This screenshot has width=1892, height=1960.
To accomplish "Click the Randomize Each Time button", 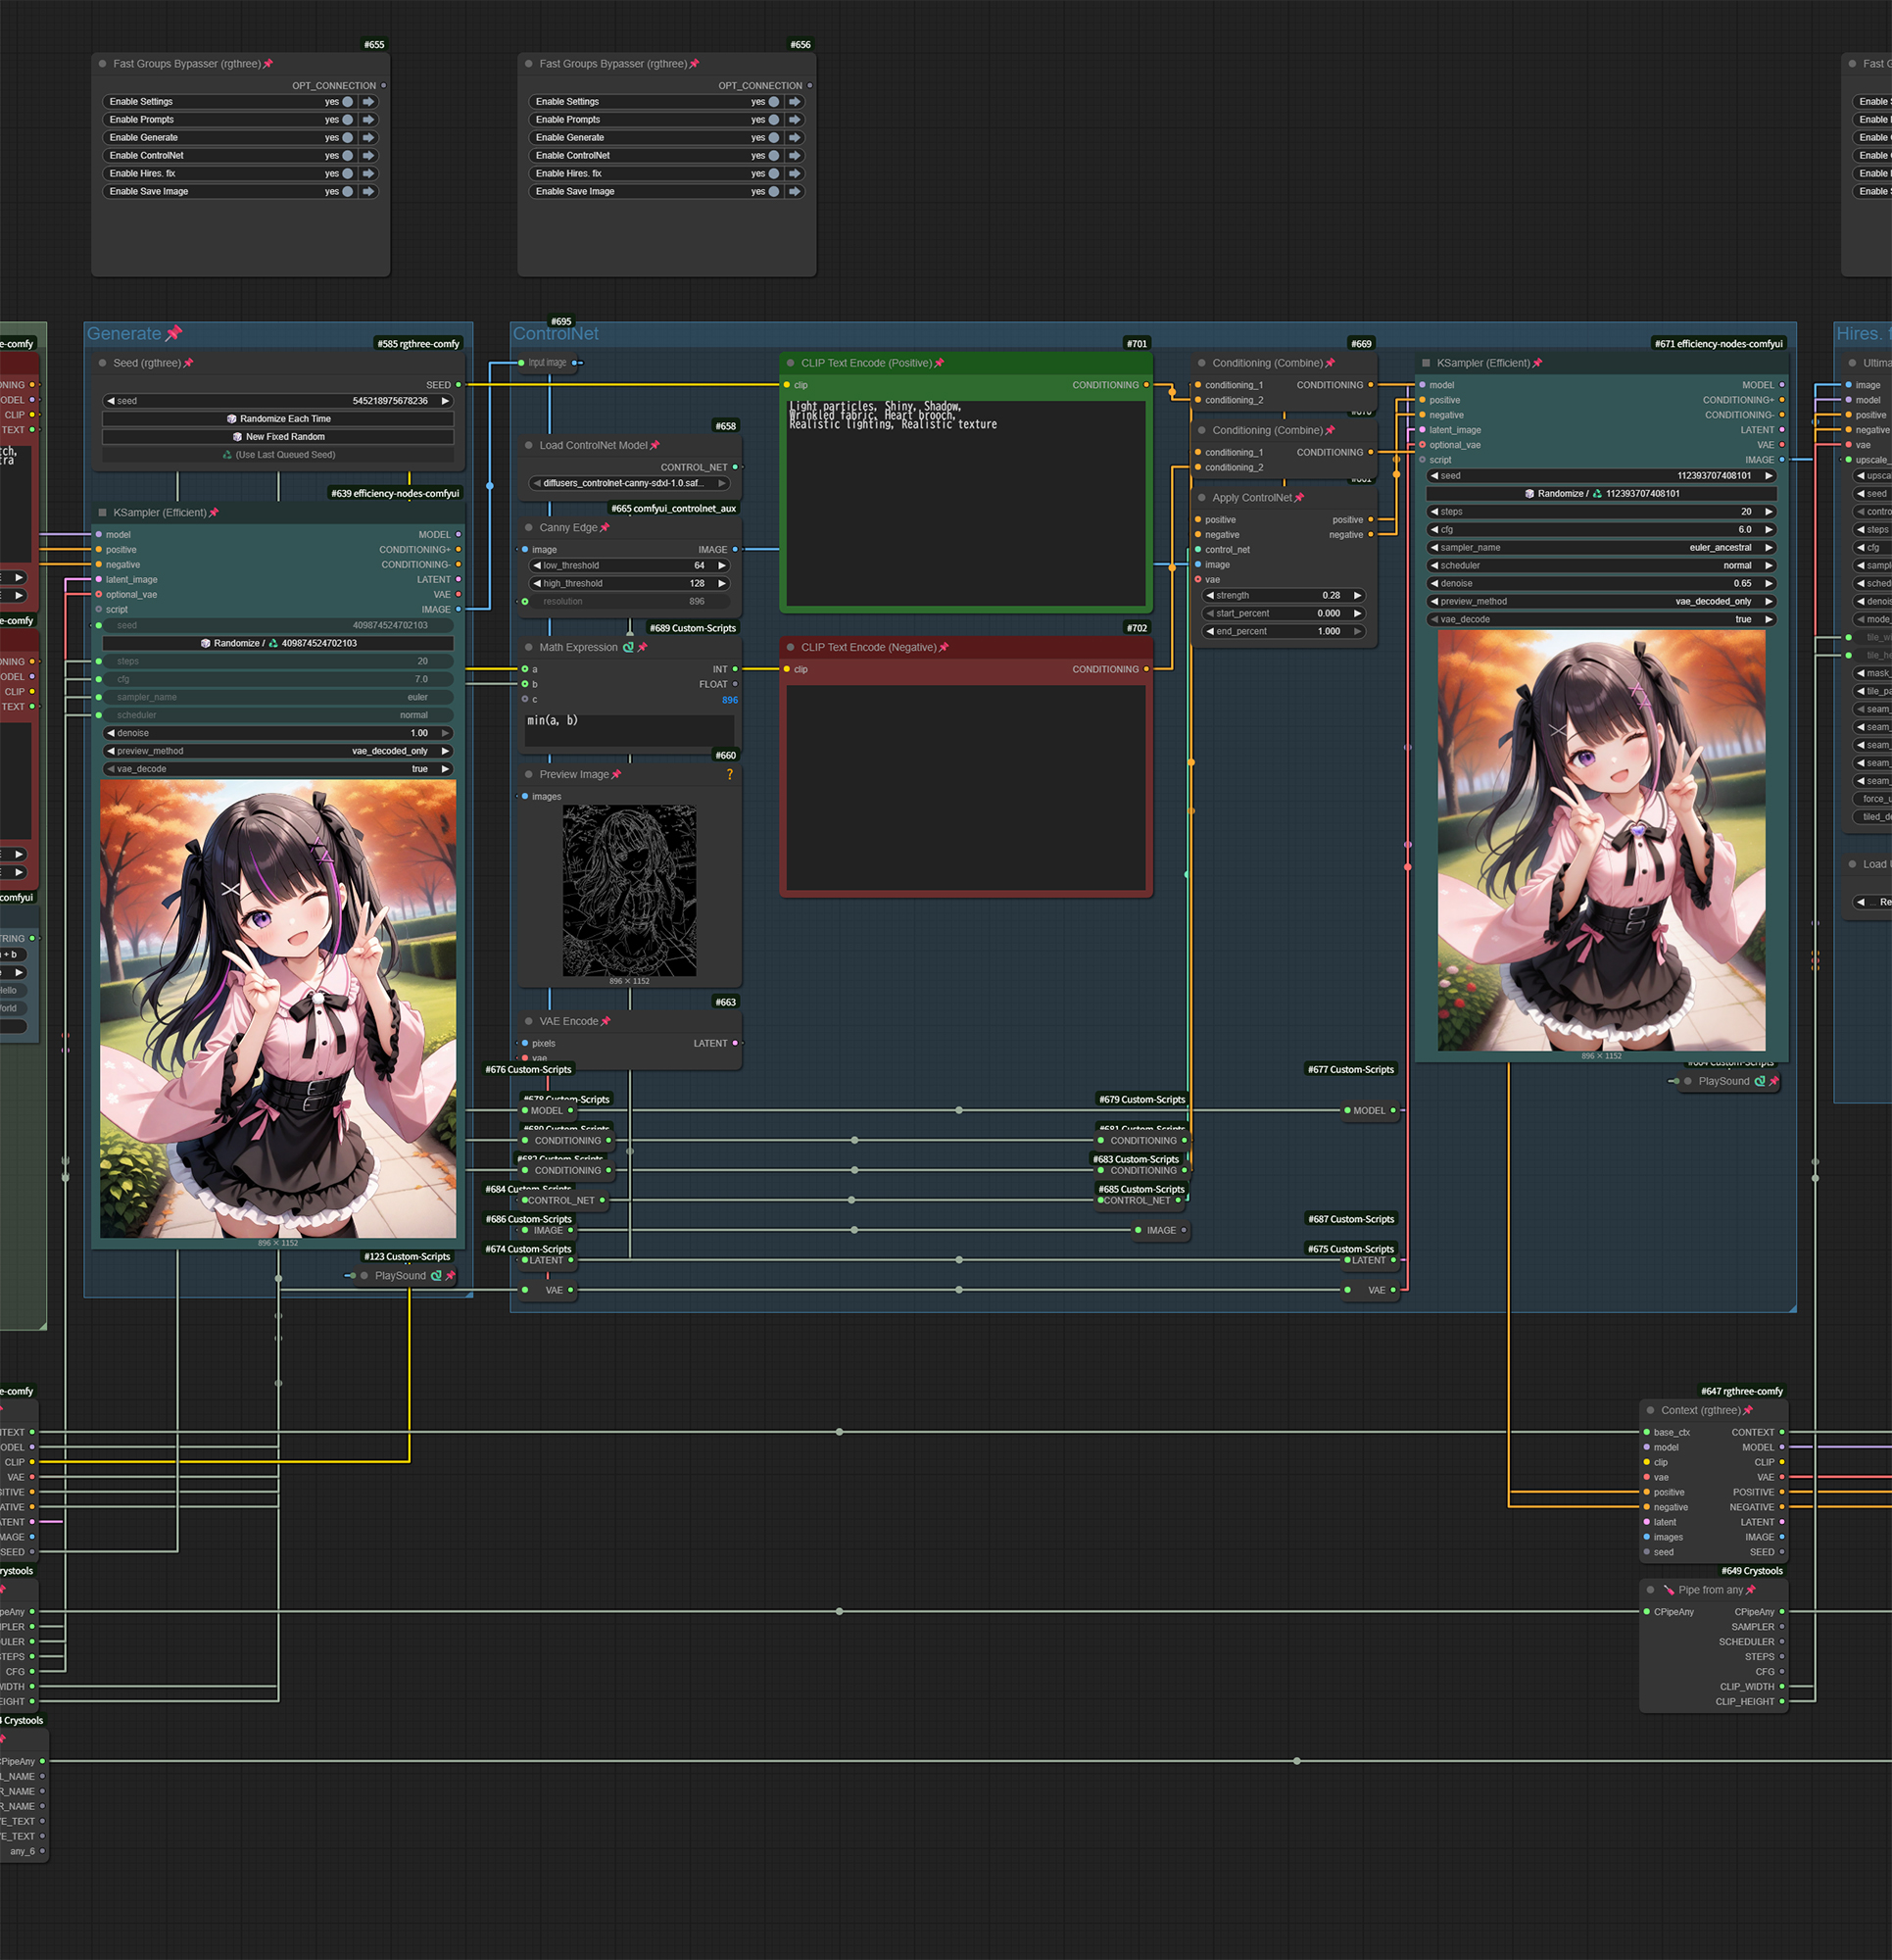I will (x=278, y=419).
